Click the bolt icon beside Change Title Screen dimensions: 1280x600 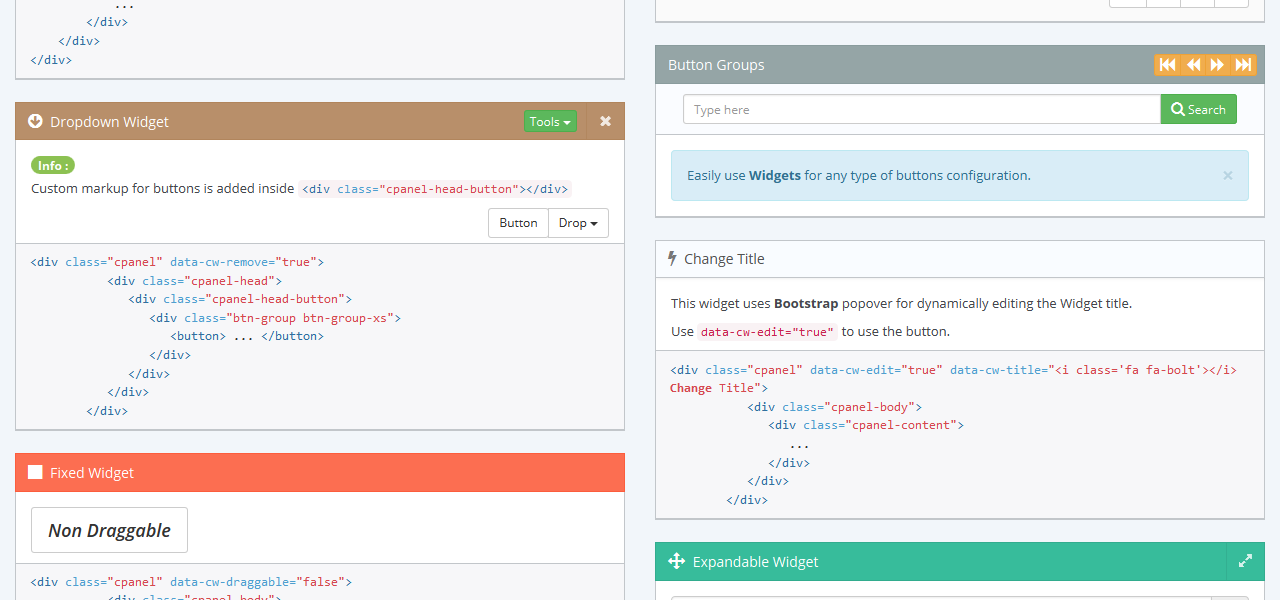[x=672, y=258]
